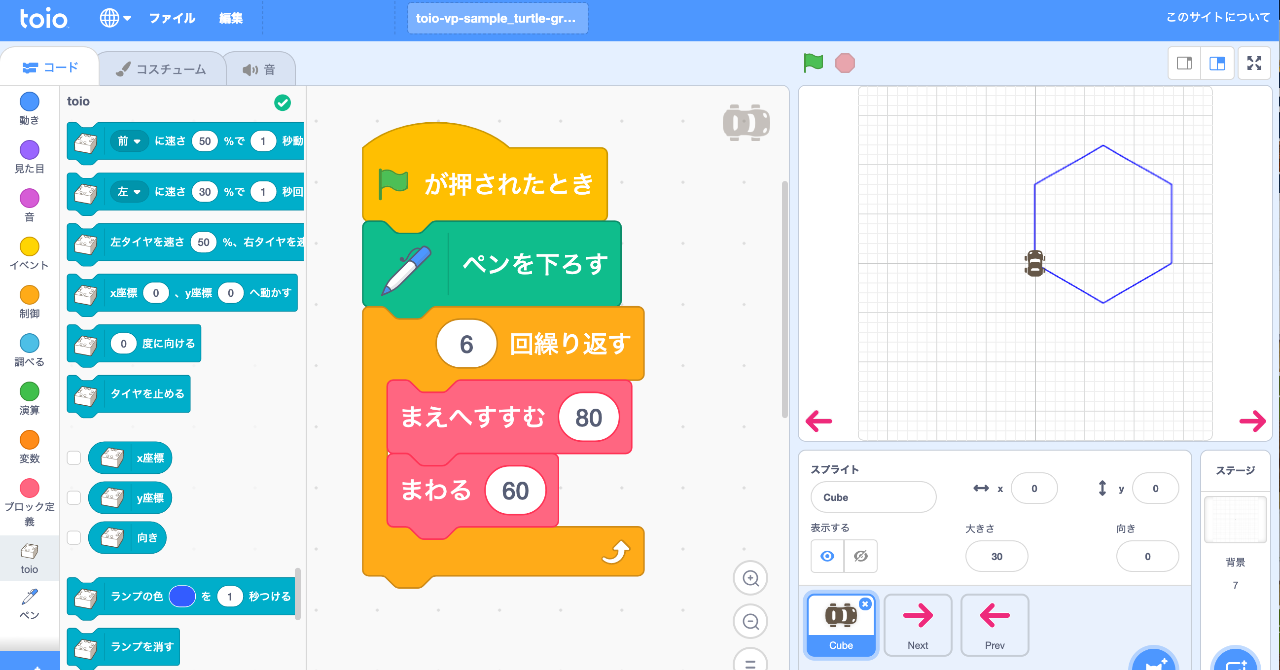
Task: Open the ファイル menu
Action: (x=172, y=18)
